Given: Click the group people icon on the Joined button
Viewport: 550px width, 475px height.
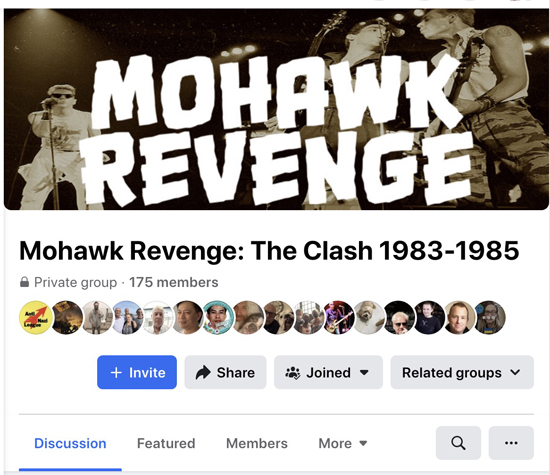Looking at the screenshot, I should click(x=293, y=373).
